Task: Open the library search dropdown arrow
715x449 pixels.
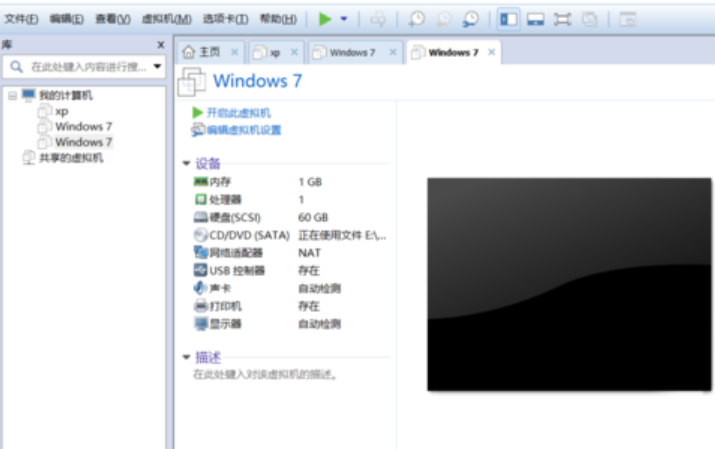Action: (157, 67)
